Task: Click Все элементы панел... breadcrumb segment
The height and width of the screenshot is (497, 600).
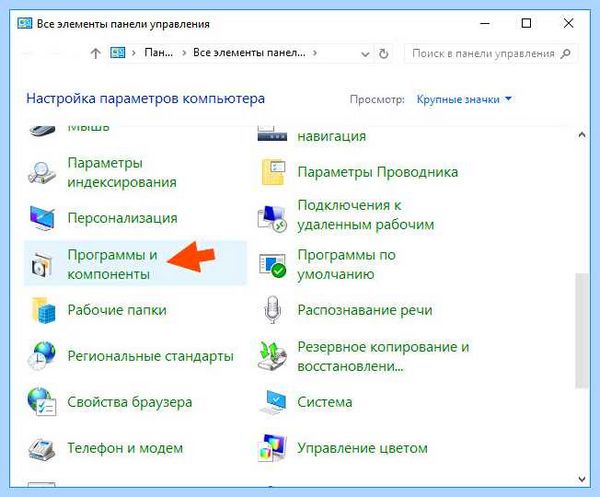Action: 249,53
